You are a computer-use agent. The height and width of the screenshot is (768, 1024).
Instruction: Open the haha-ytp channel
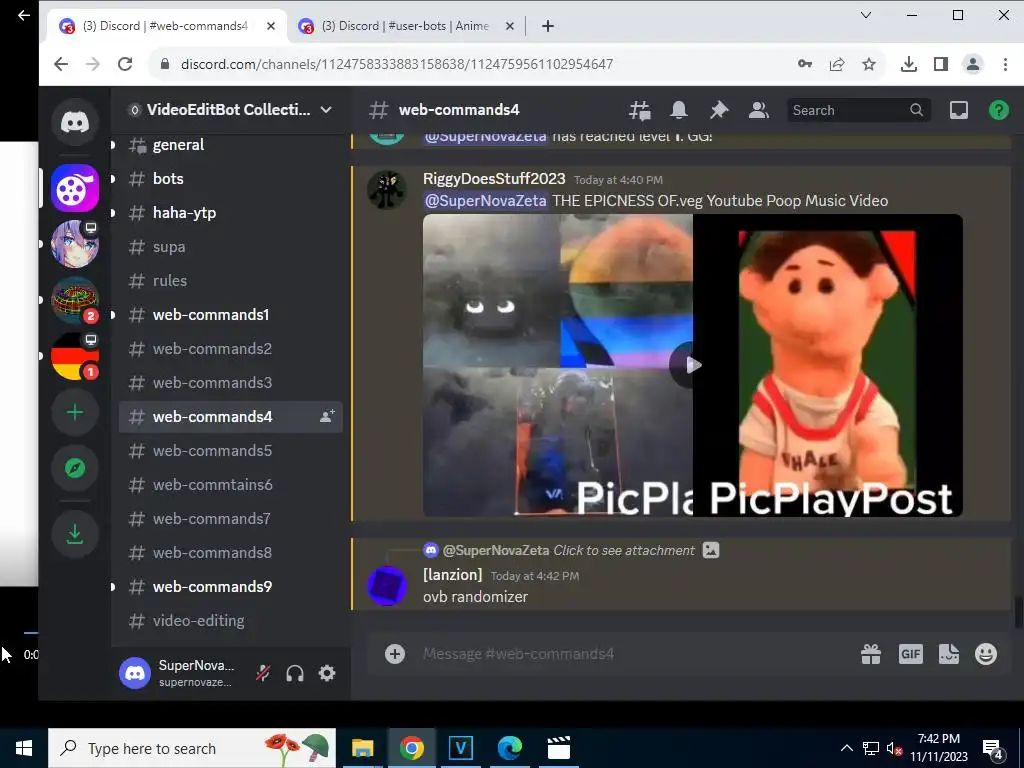click(x=231, y=212)
